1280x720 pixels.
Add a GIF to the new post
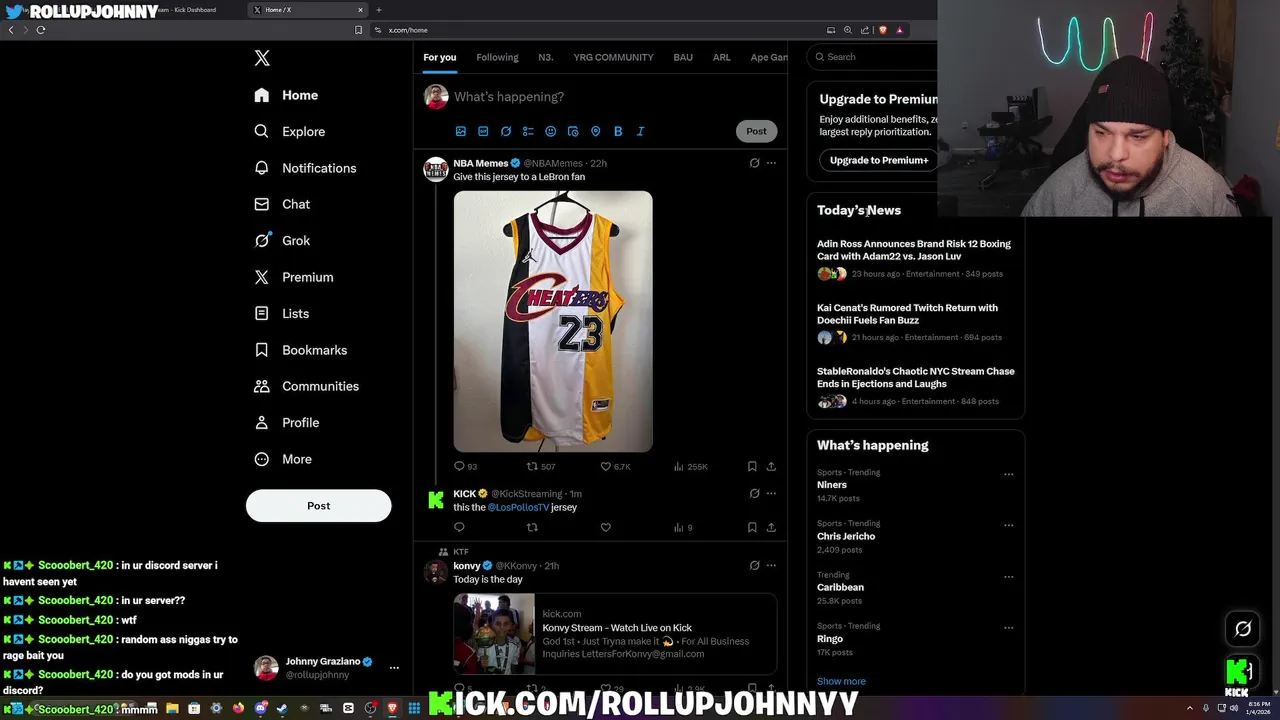483,131
